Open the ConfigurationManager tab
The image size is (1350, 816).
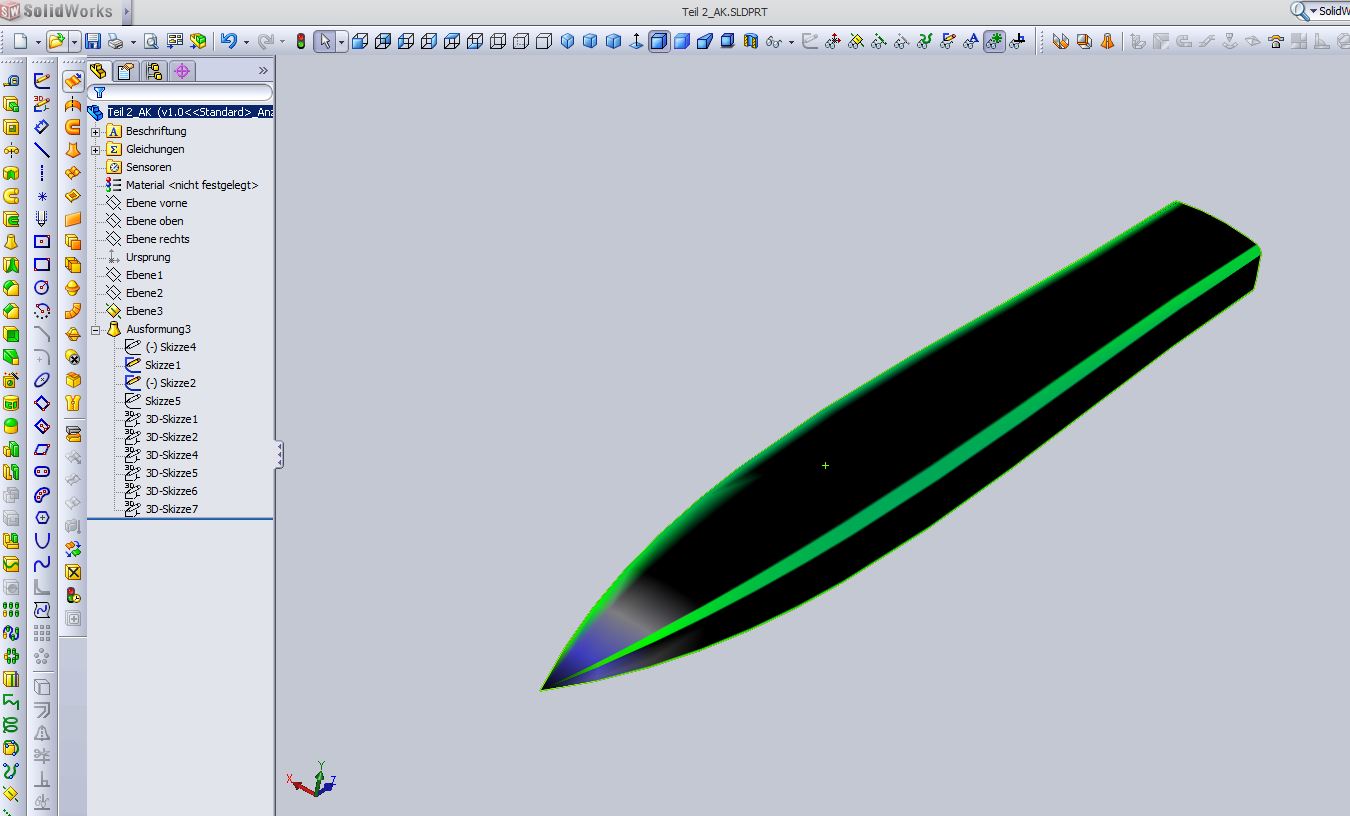153,71
